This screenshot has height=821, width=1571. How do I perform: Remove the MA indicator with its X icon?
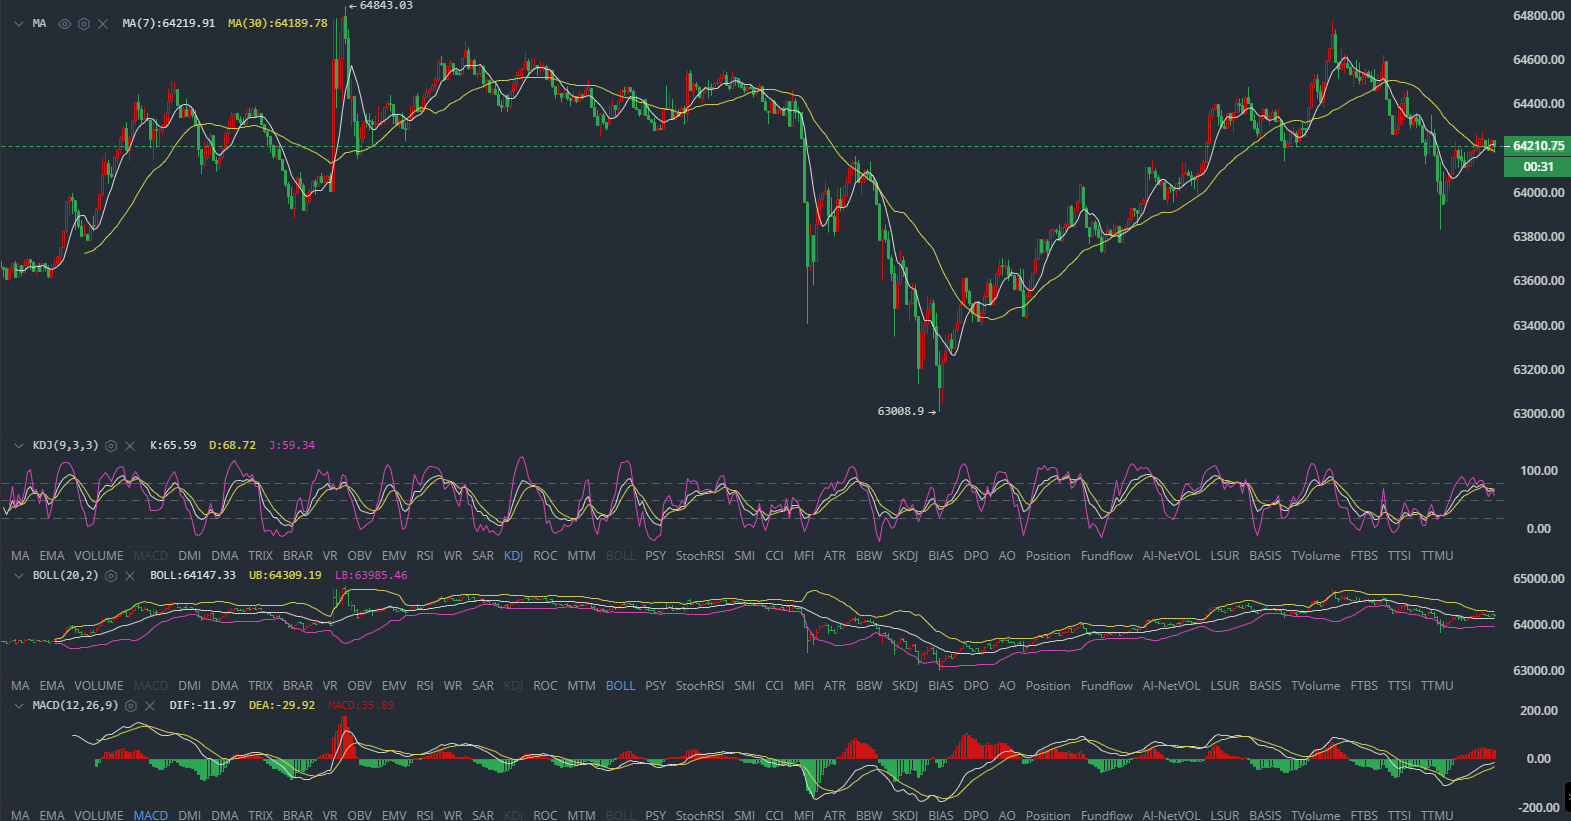(x=103, y=24)
